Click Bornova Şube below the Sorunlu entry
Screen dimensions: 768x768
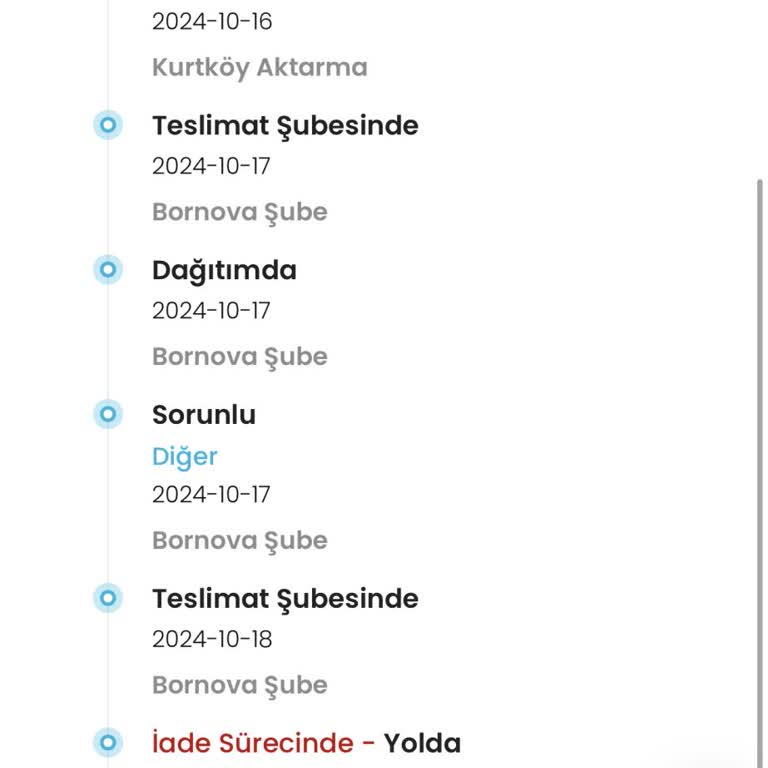coord(240,541)
